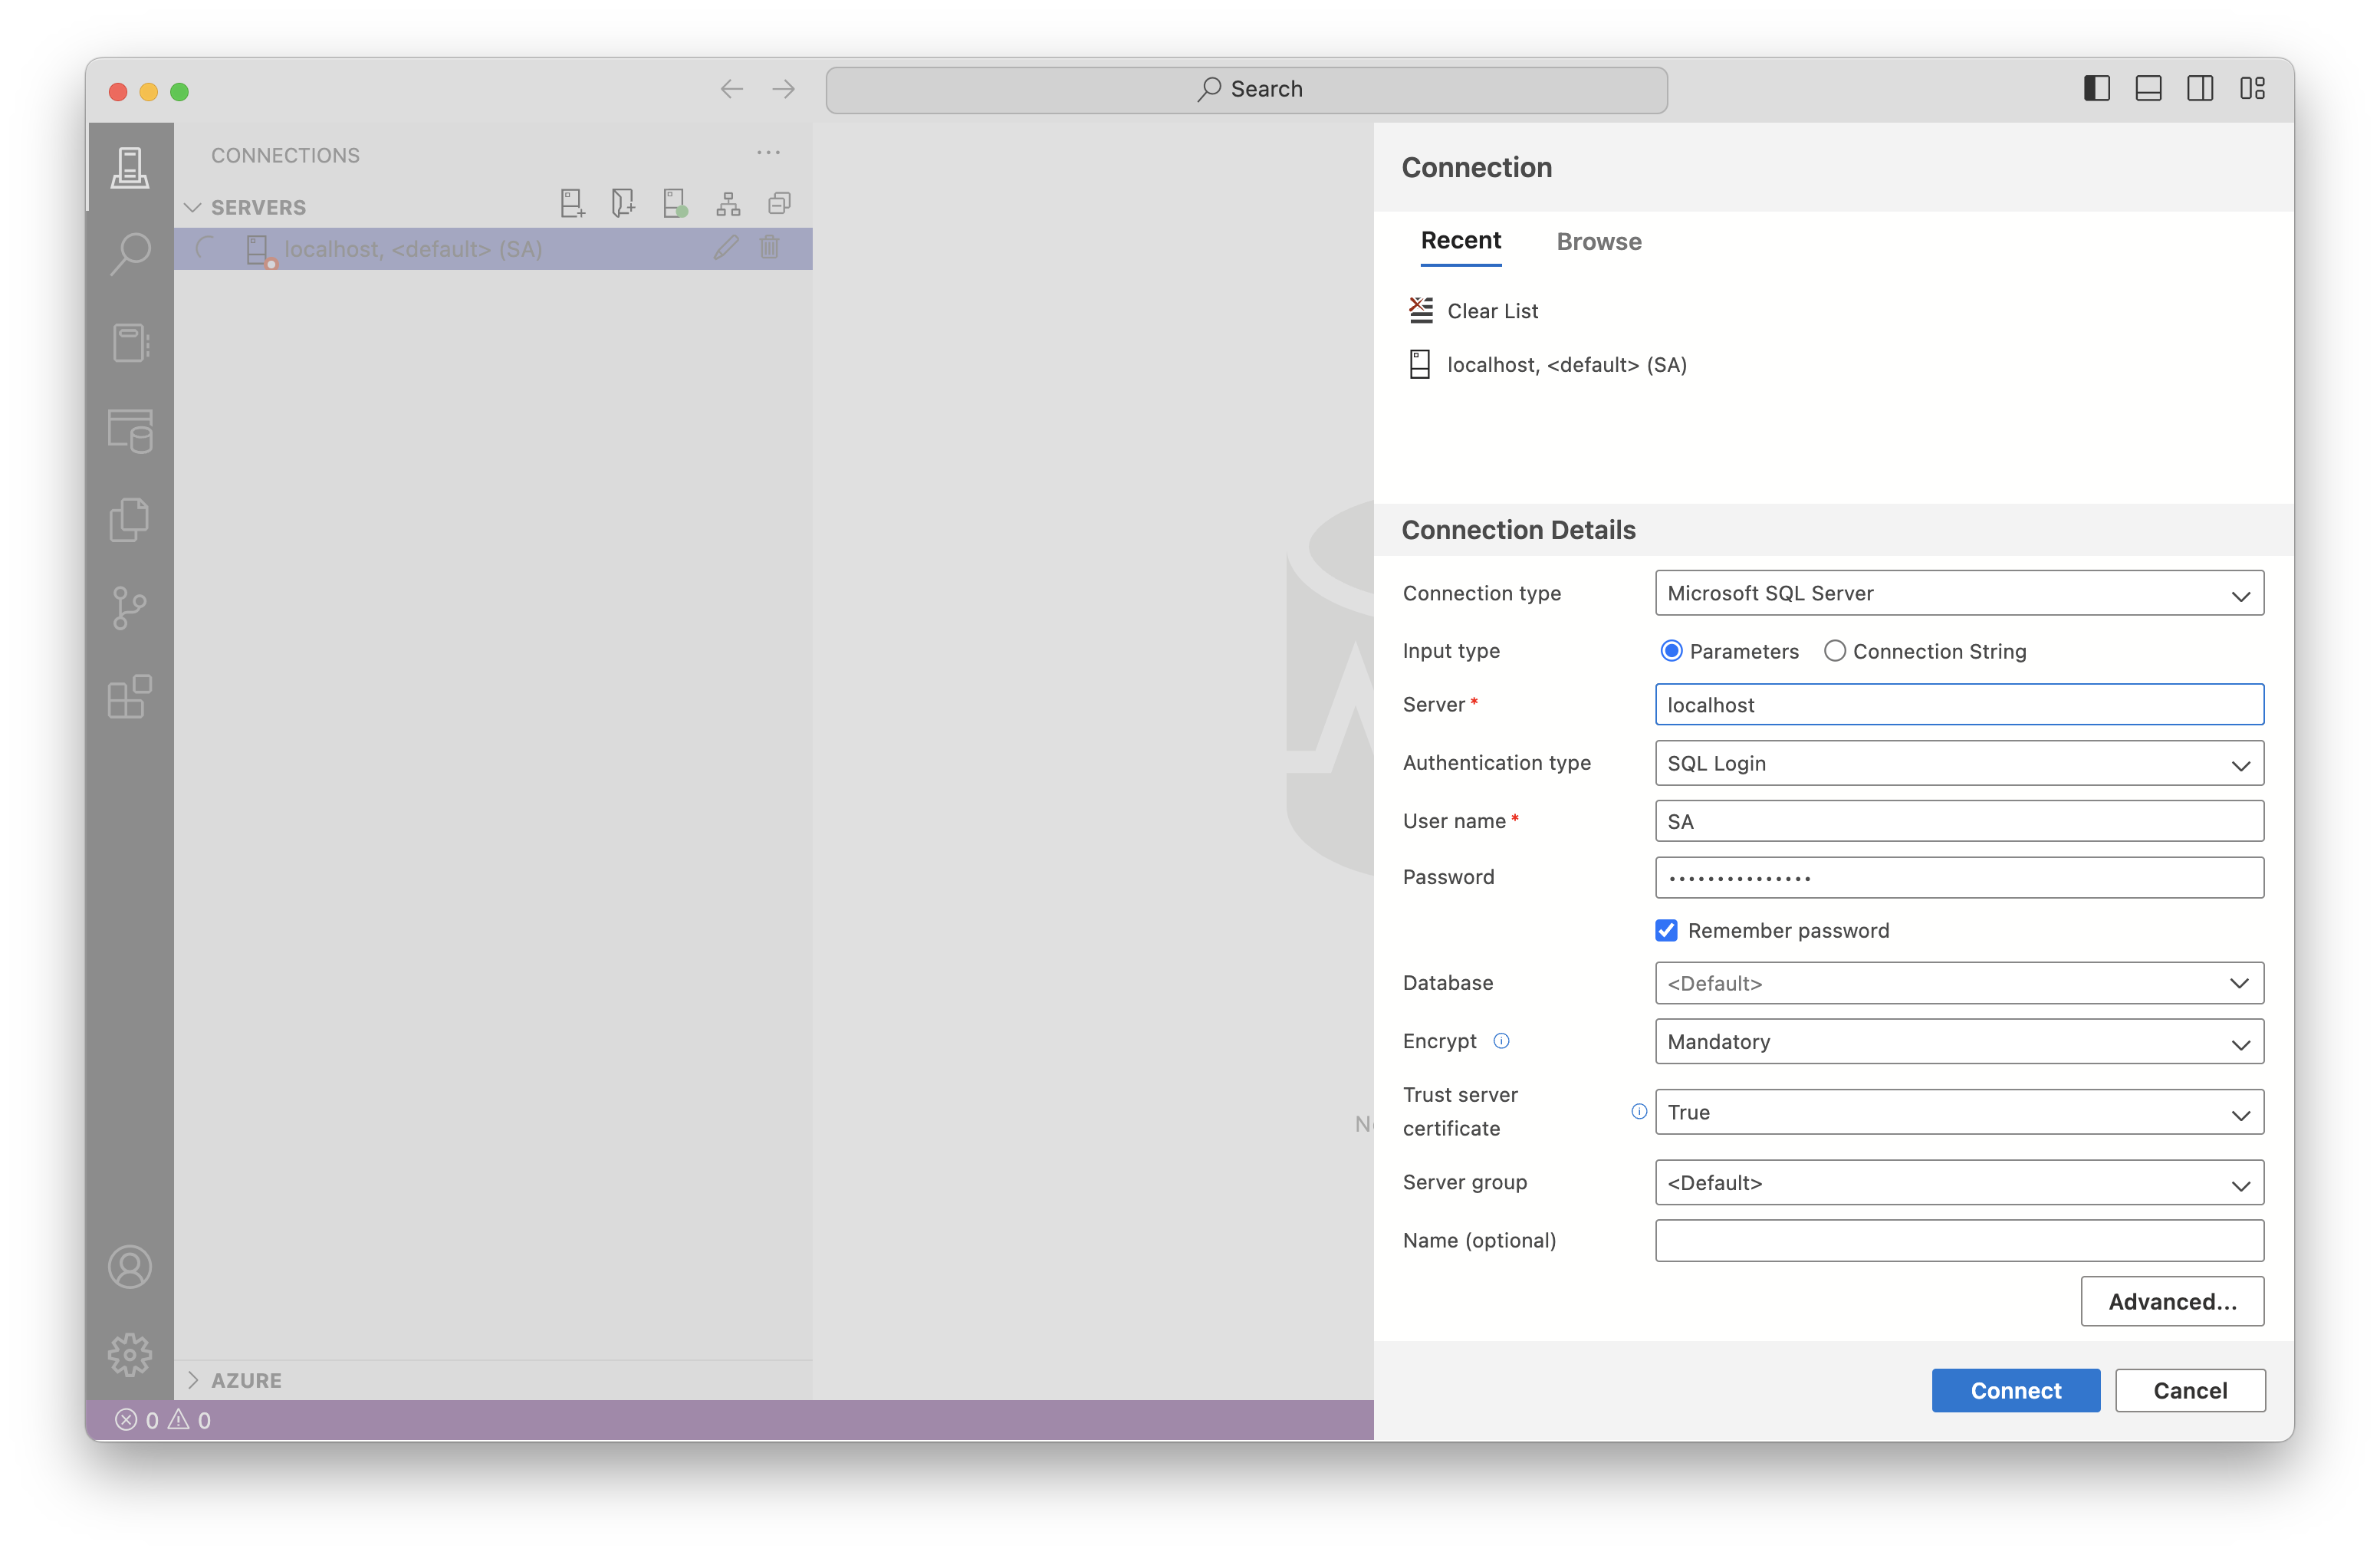Click the Connect button

2015,1390
